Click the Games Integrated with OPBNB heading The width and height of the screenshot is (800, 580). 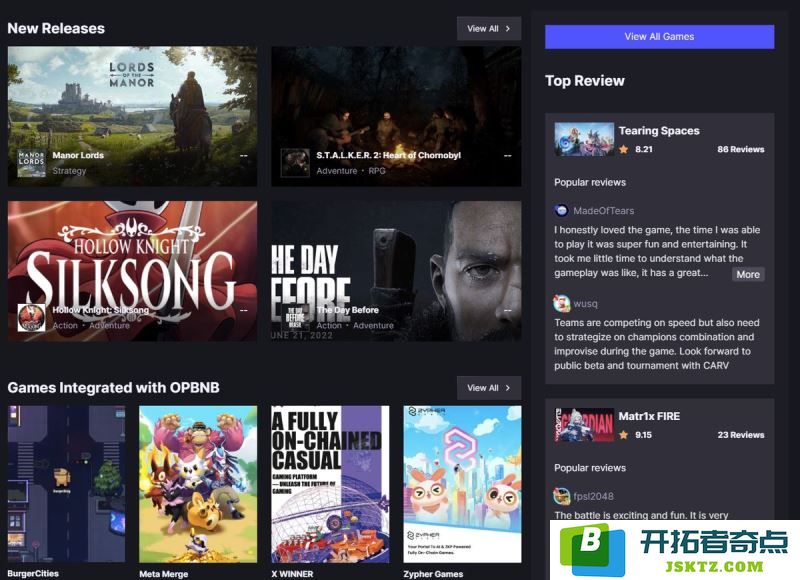click(113, 388)
